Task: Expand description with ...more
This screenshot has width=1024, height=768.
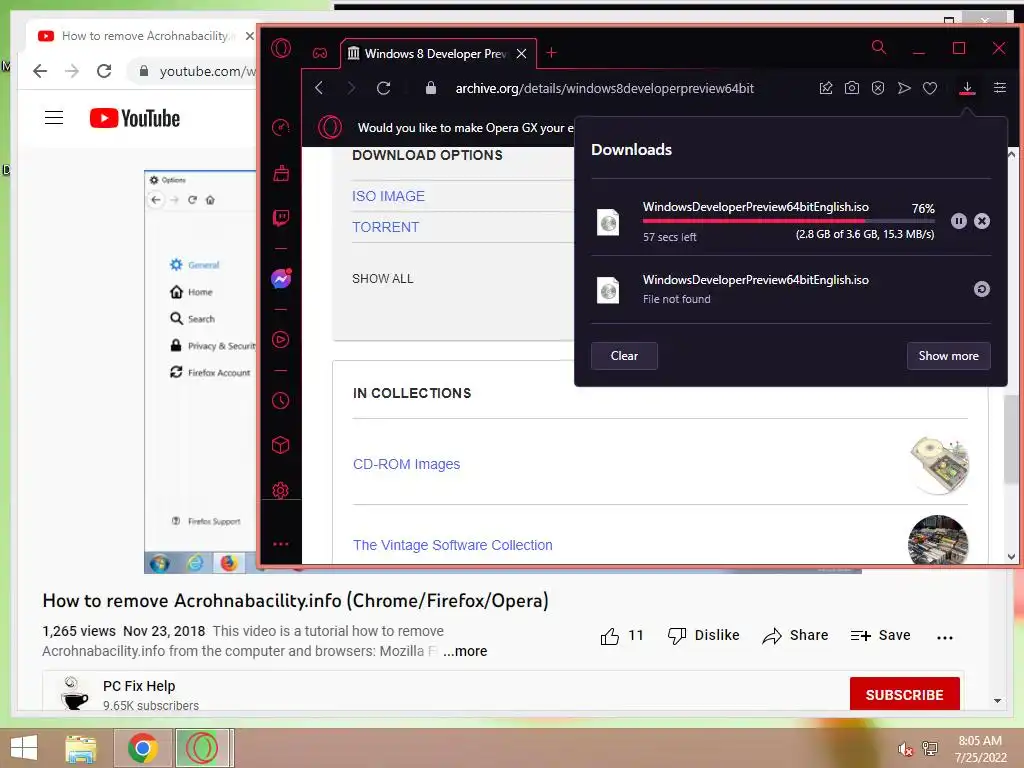Action: [x=465, y=651]
